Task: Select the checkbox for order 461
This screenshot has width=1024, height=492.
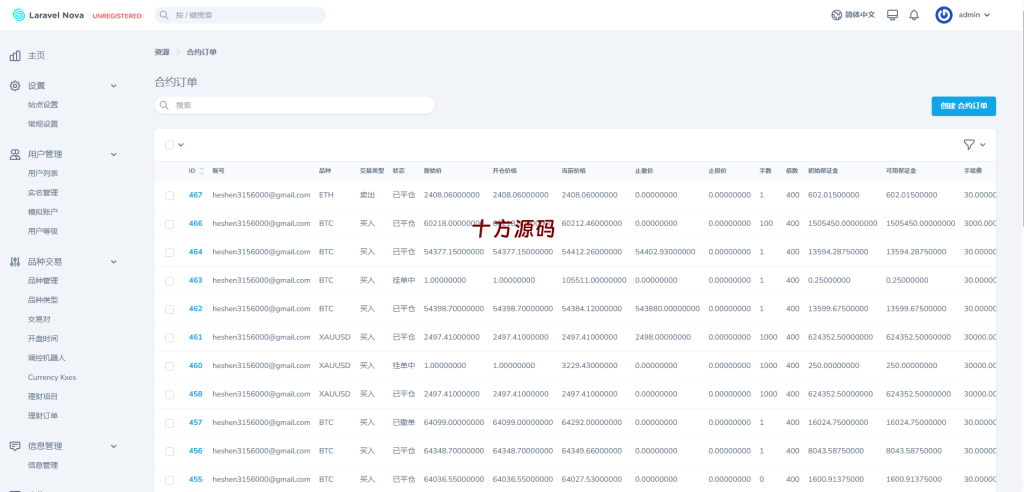Action: (x=170, y=338)
